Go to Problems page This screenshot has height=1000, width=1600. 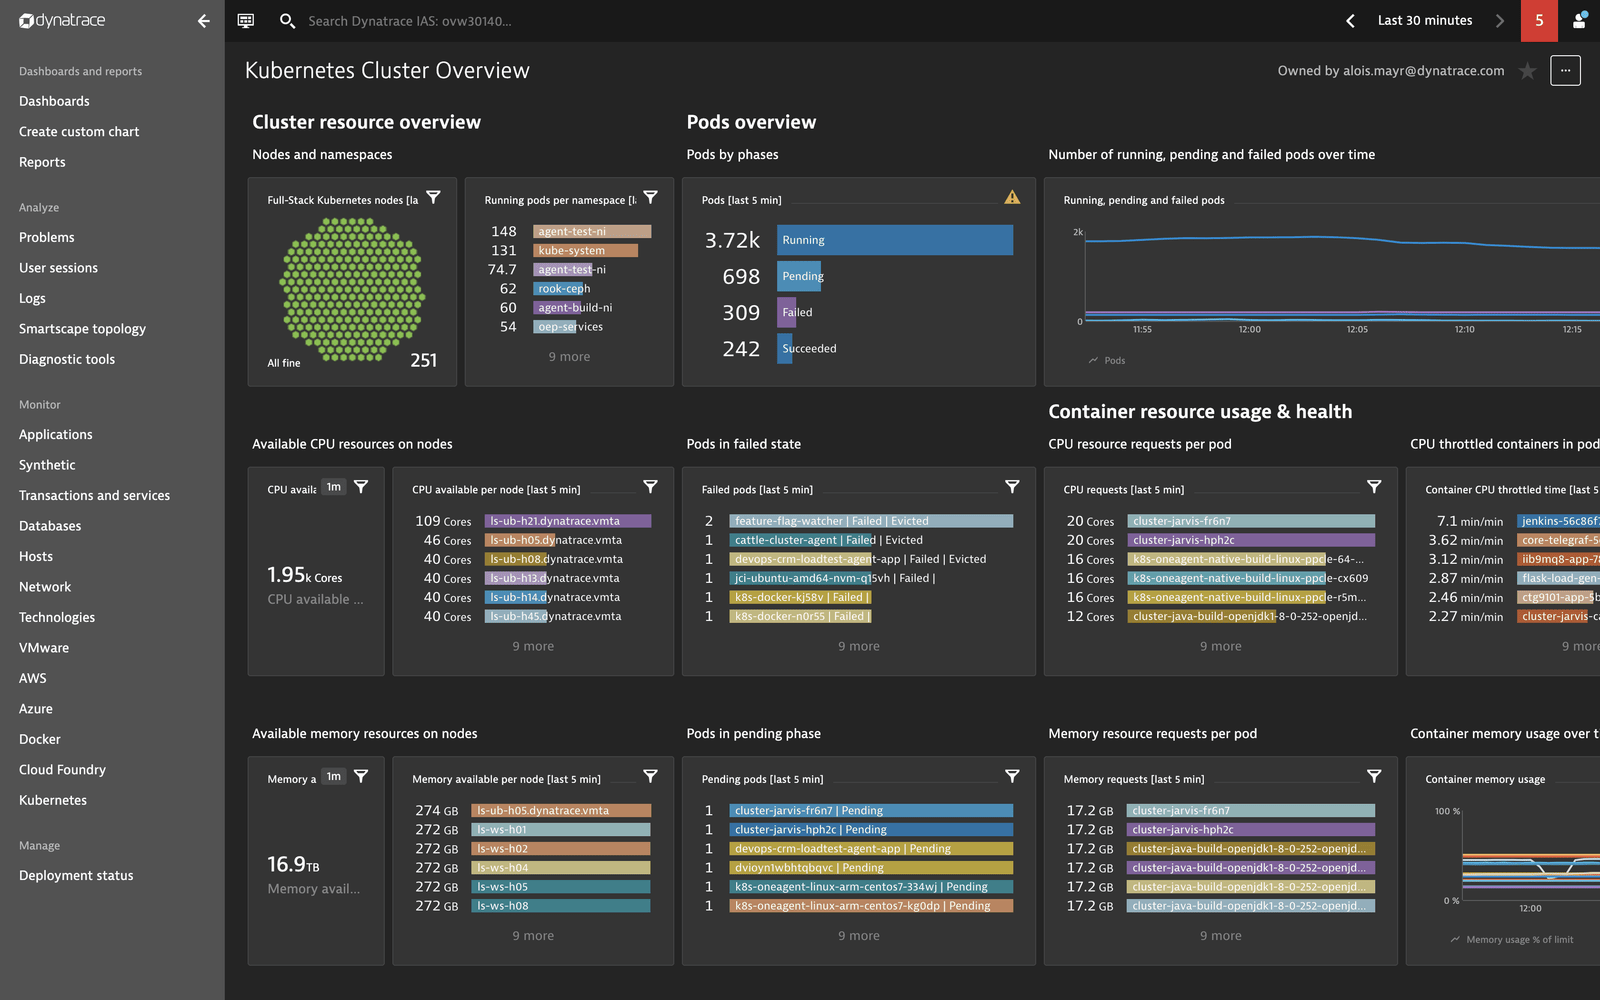point(47,237)
